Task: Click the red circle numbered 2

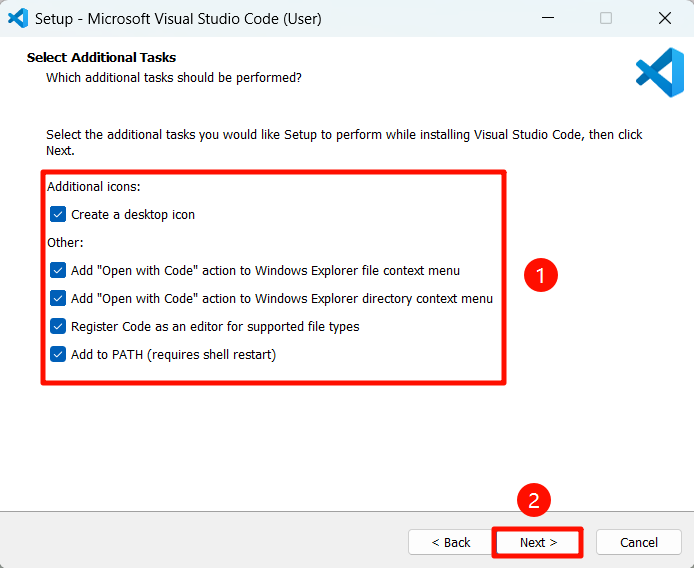Action: coord(533,502)
